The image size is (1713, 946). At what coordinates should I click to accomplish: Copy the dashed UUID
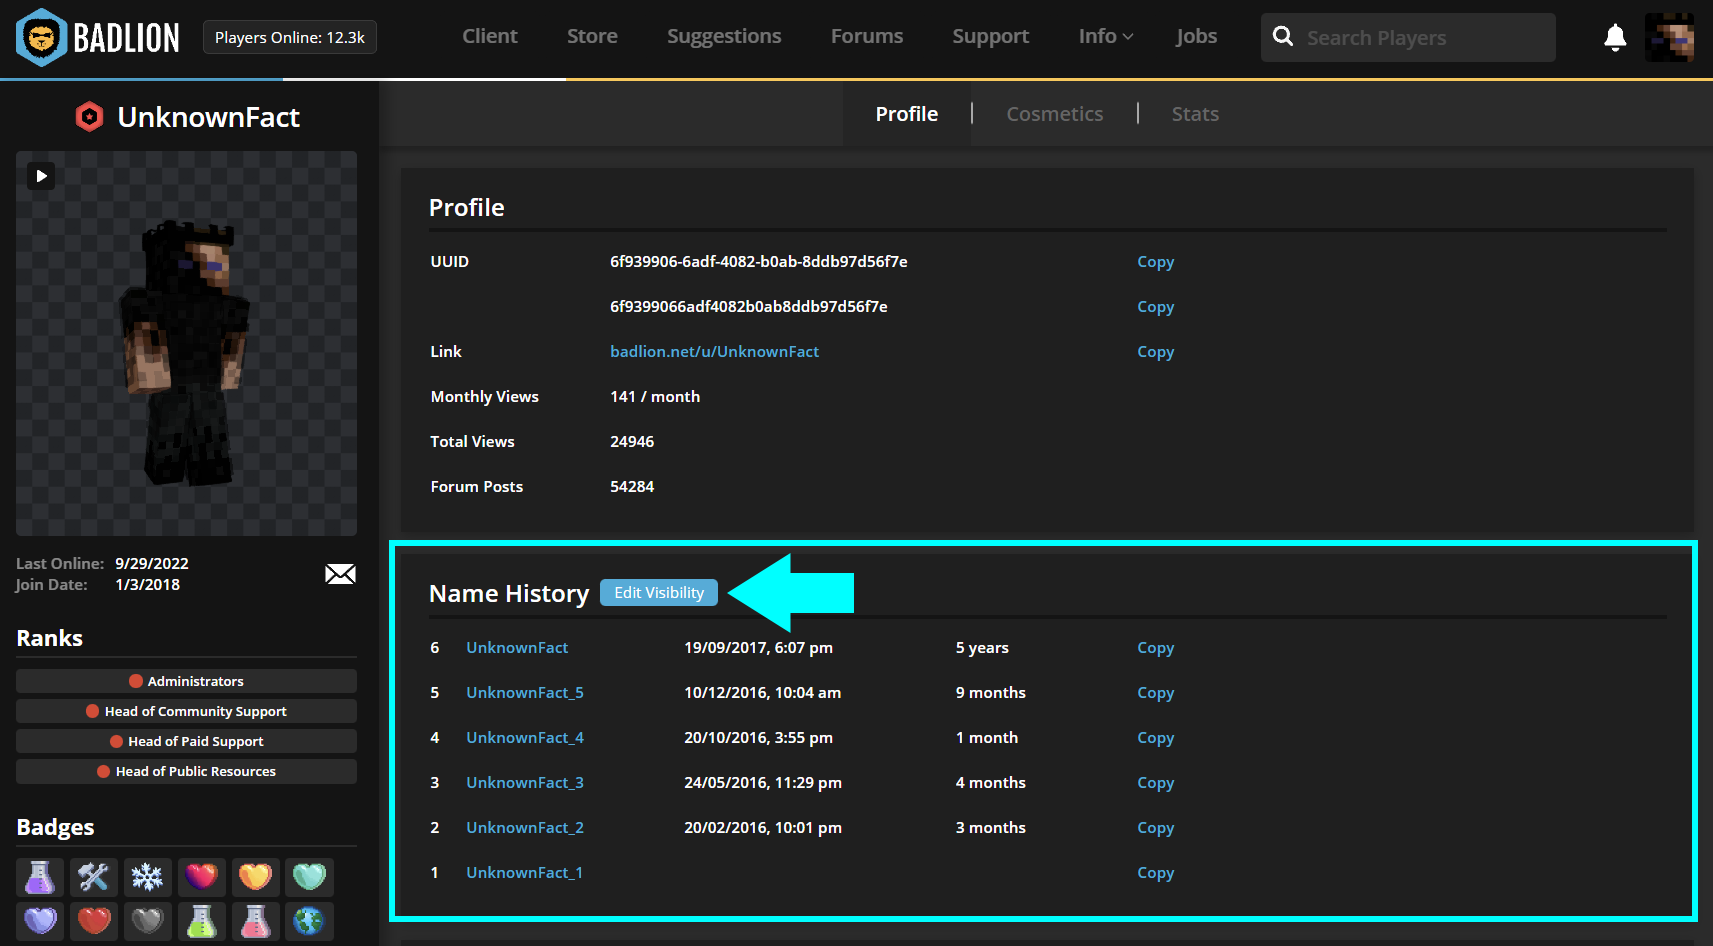coord(1155,262)
